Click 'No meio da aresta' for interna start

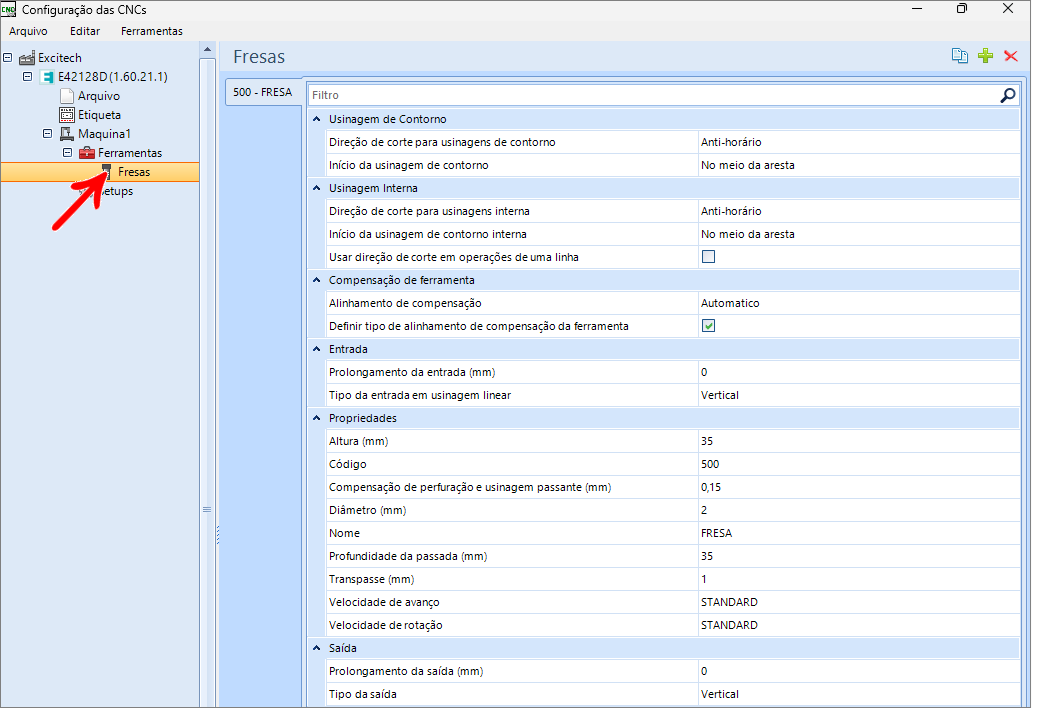pyautogui.click(x=747, y=235)
